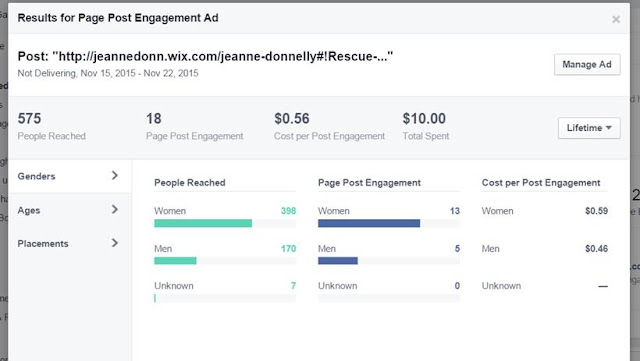Click the chevron arrow beside Placements

(x=115, y=243)
